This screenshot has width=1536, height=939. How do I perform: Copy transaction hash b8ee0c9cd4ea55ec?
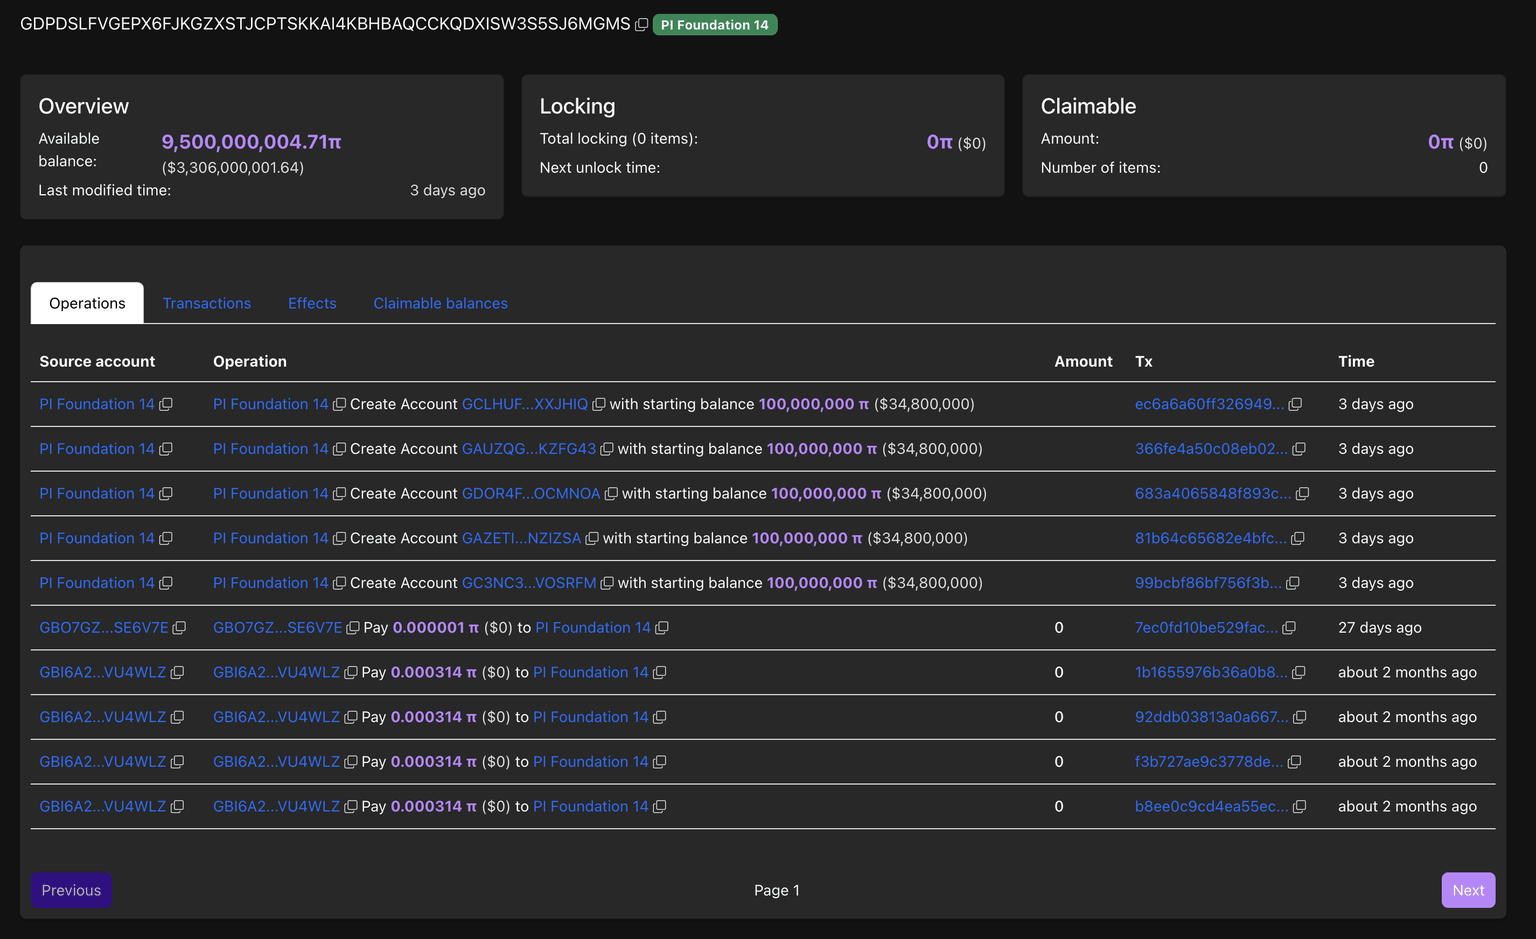(1299, 807)
